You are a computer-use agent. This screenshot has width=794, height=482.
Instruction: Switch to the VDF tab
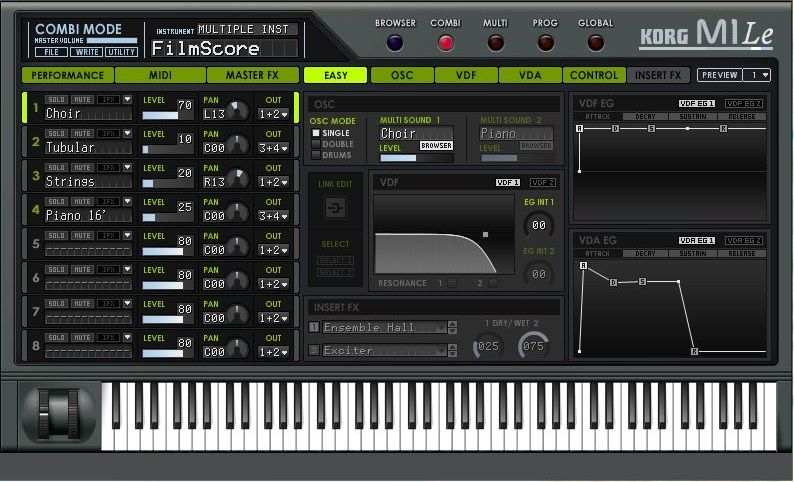pos(466,75)
